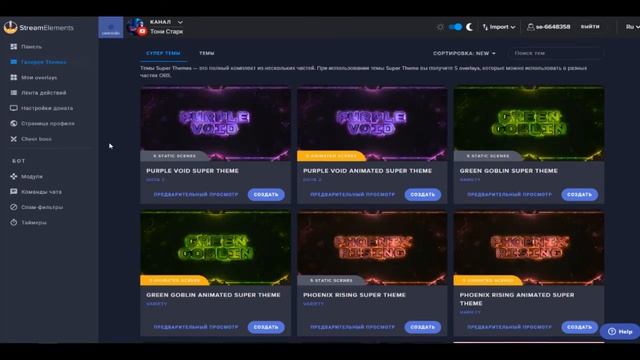
Task: Click Выйти logout link
Action: click(x=590, y=27)
